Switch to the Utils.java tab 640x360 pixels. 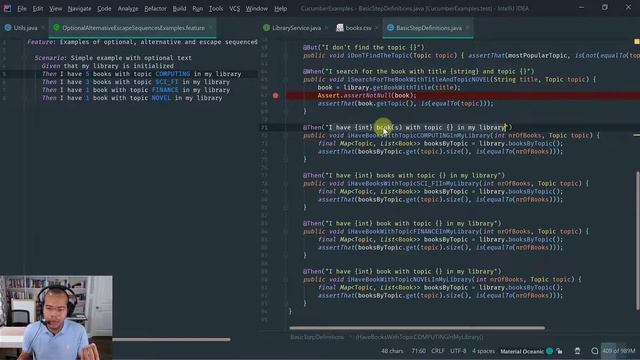25,28
